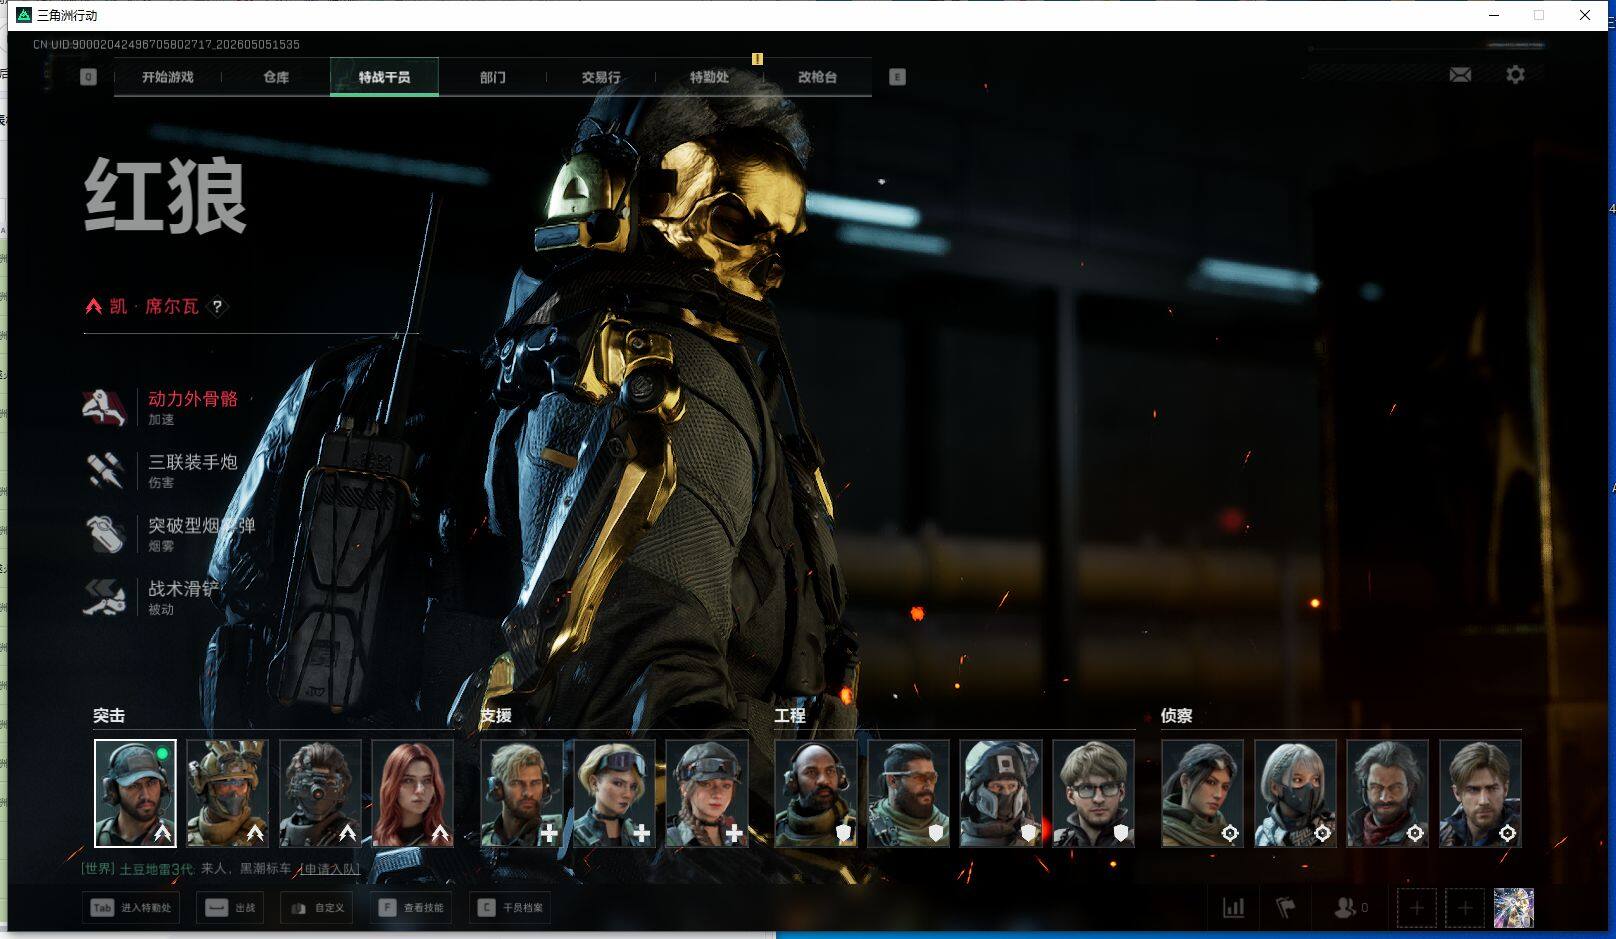Screen dimensions: 1616x939
Task: Select the silver-haired masked recon operator
Action: tap(1295, 793)
